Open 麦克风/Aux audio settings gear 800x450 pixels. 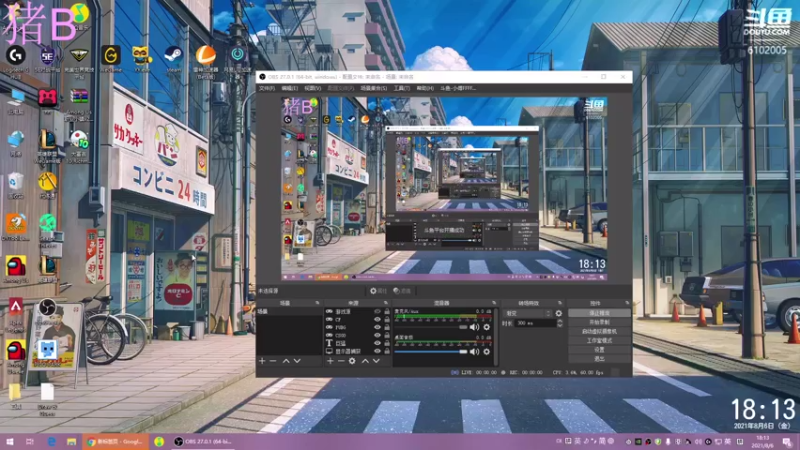point(487,327)
